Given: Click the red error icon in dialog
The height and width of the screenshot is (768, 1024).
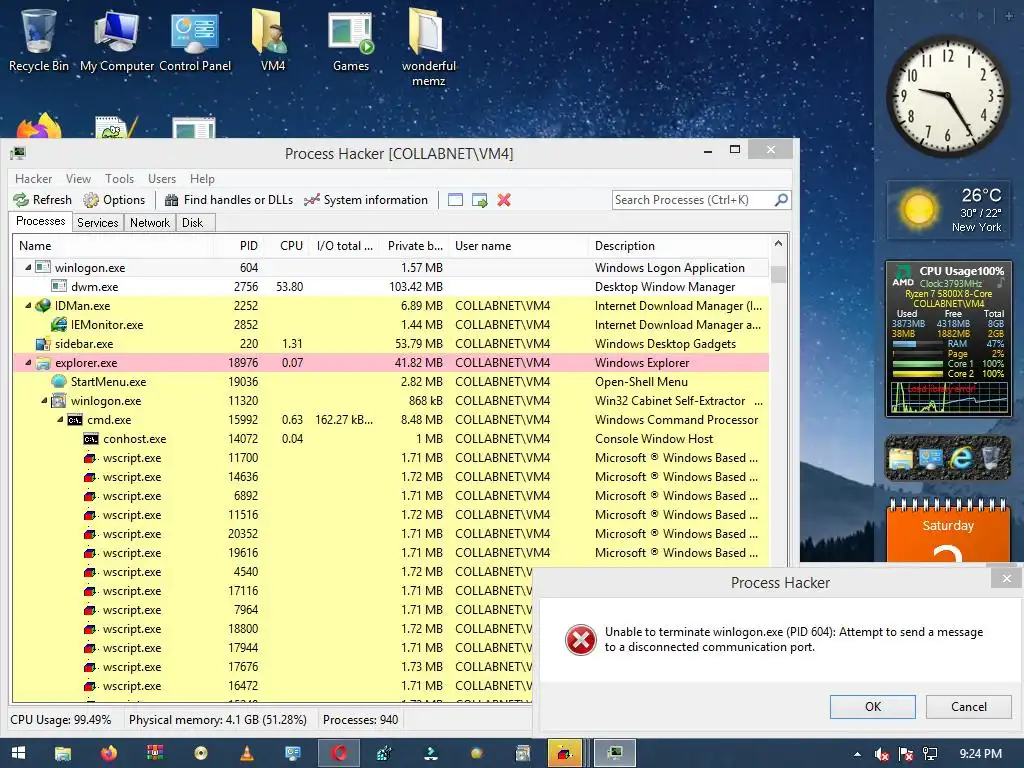Looking at the screenshot, I should [x=581, y=639].
